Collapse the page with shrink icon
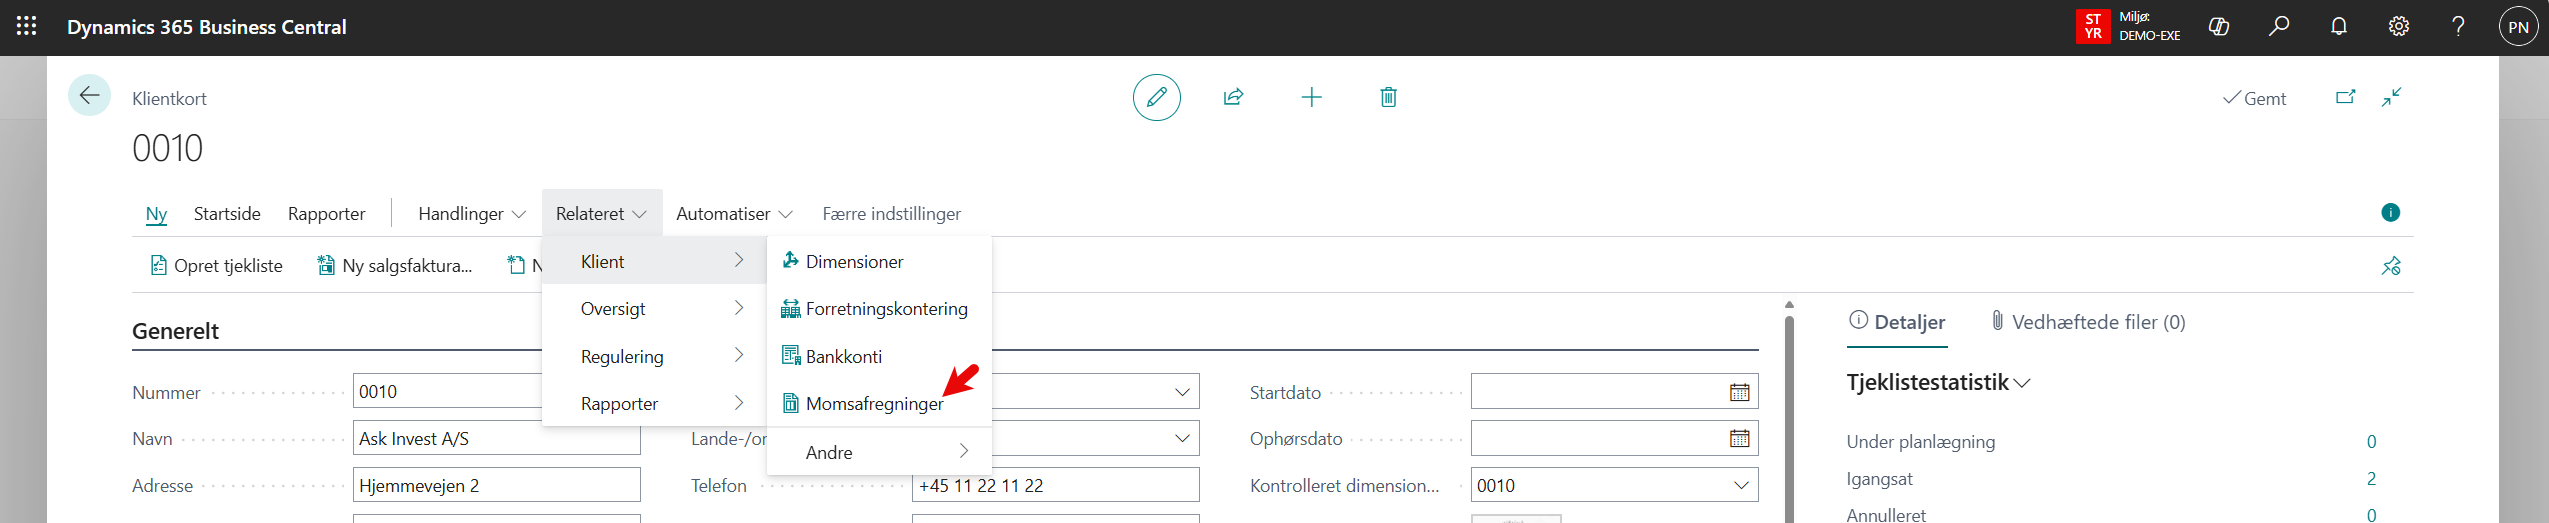This screenshot has width=2549, height=523. click(x=2391, y=97)
